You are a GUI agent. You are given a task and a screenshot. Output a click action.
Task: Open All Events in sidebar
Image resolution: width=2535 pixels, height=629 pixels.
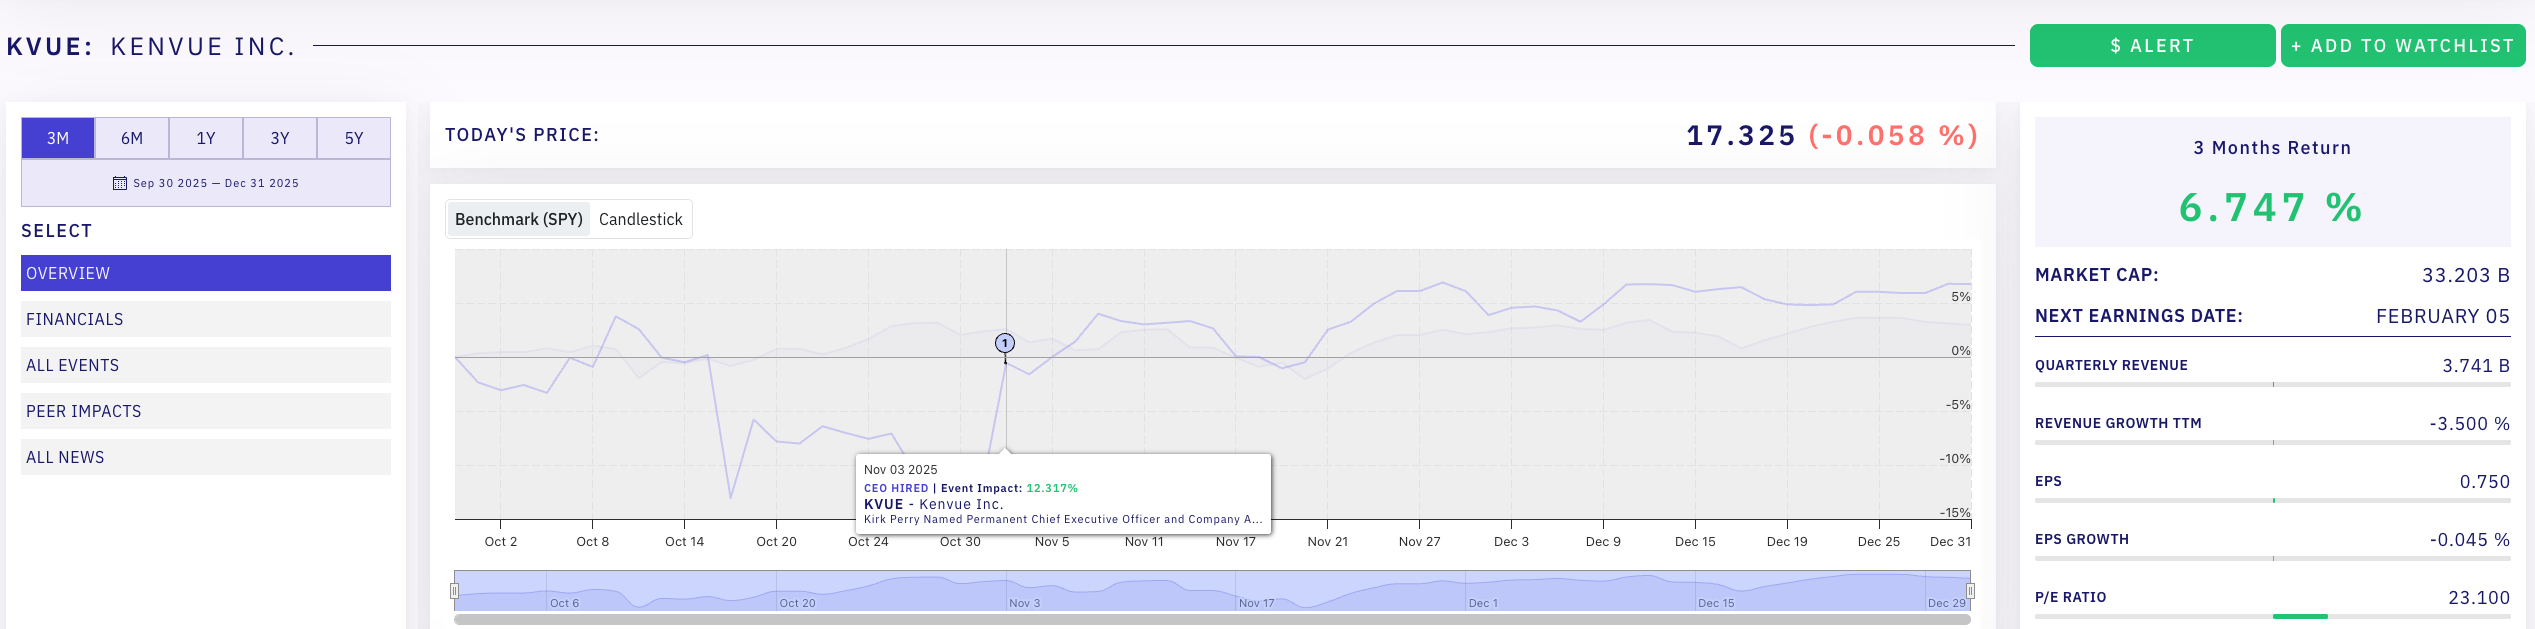coord(206,365)
